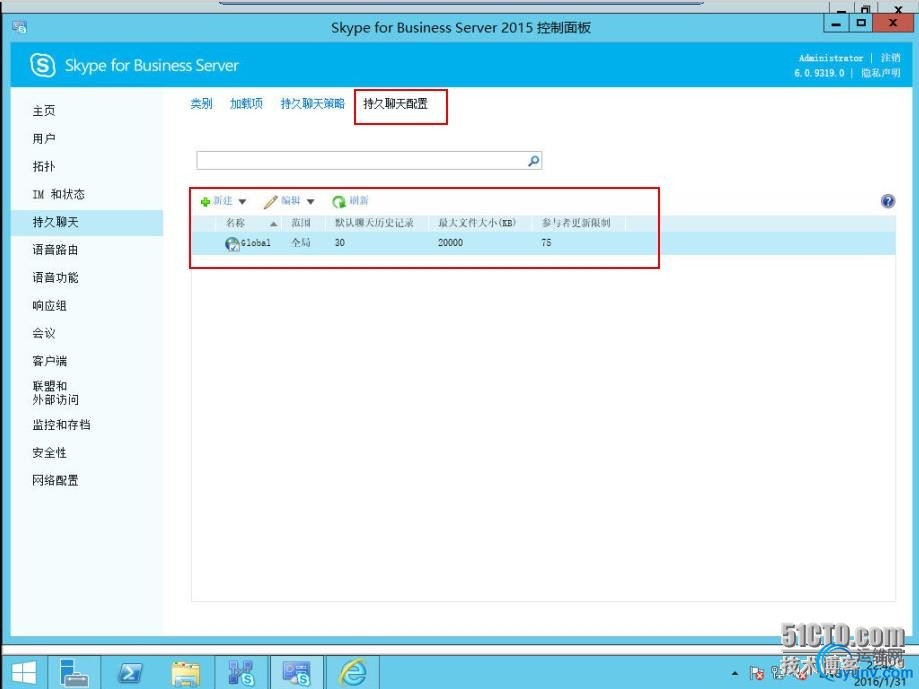919x689 pixels.
Task: Open Skype Topology Builder taskbar icon
Action: point(241,672)
